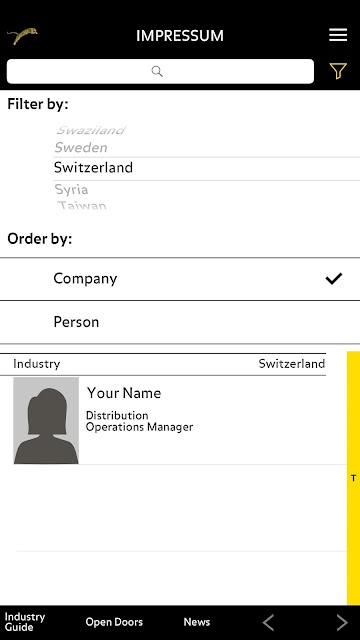
Task: Go forward with right arrow
Action: tap(342, 622)
